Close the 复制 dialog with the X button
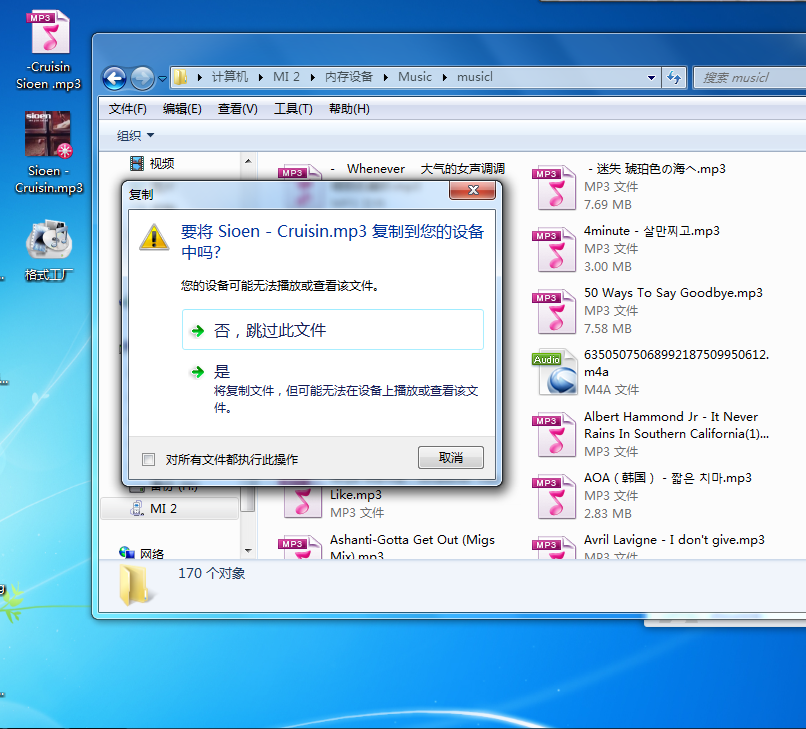806x729 pixels. pos(473,190)
